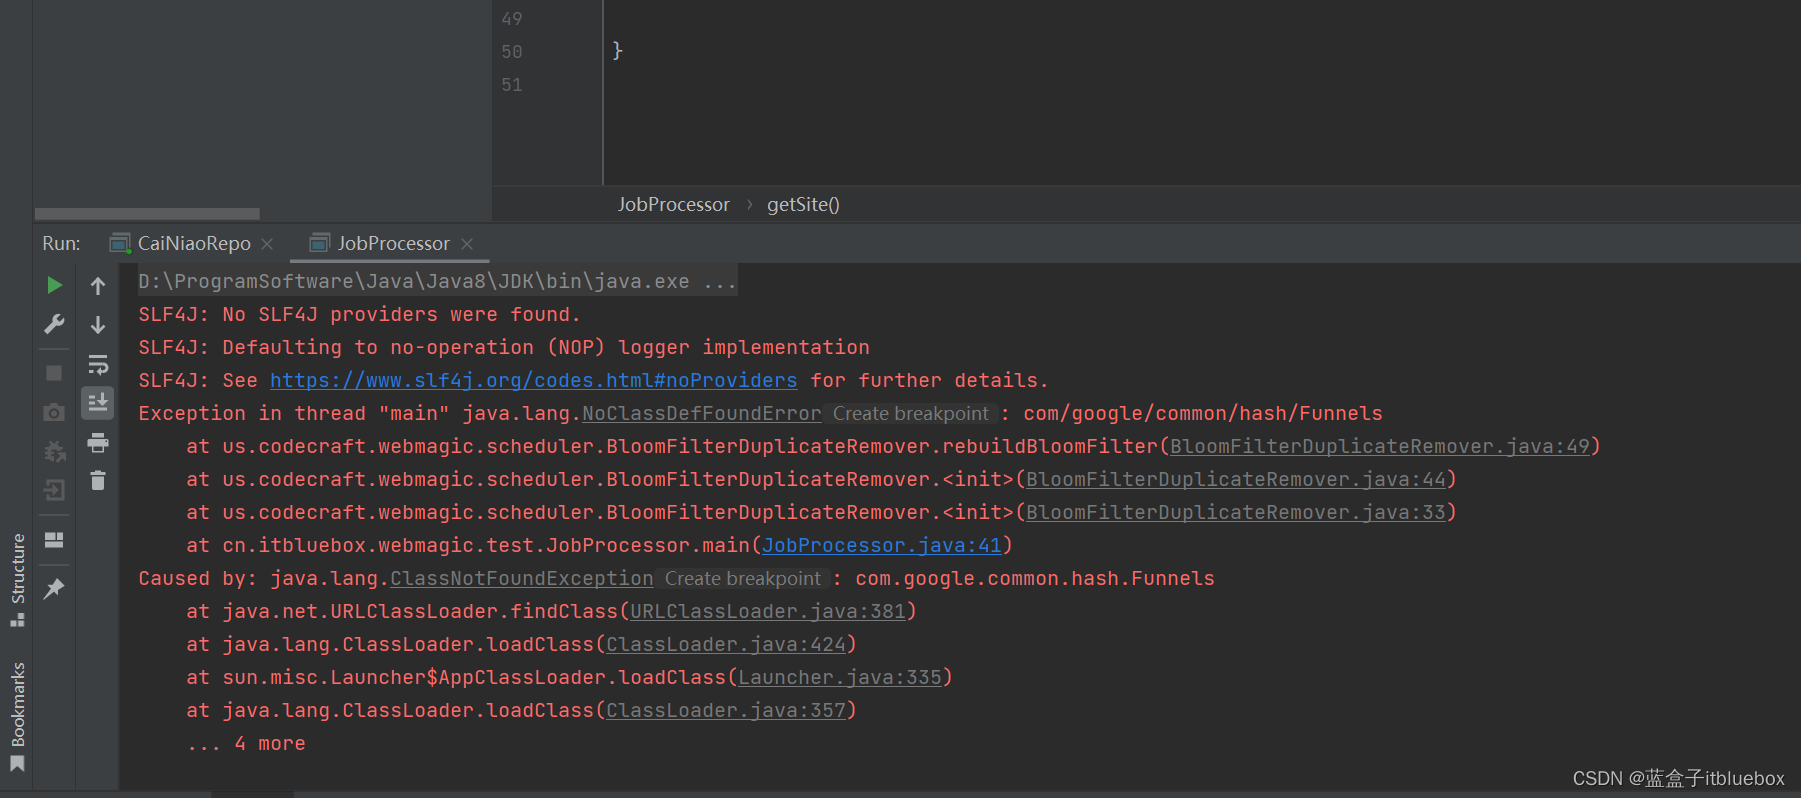1801x798 pixels.
Task: Open BloomFilterDuplicateRemover.java:33 link
Action: click(x=1235, y=513)
